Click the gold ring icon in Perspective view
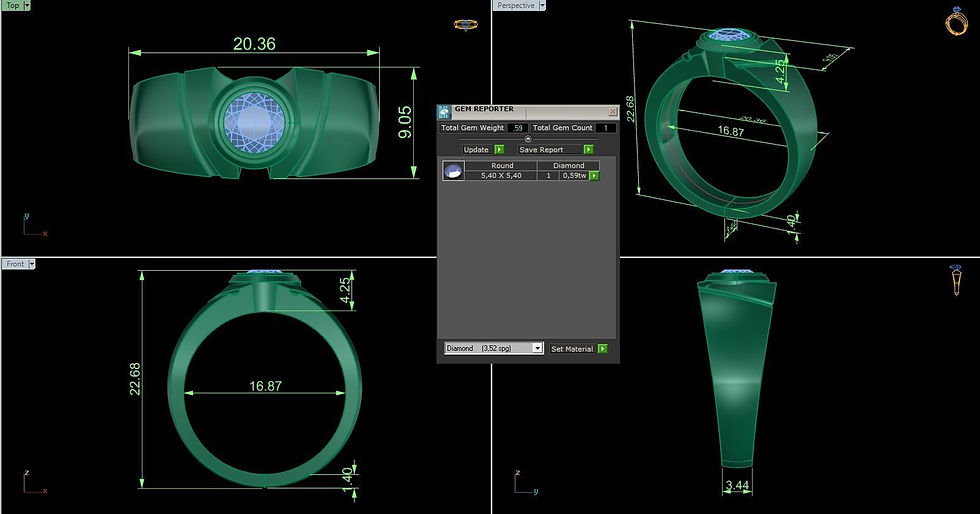 coord(956,21)
